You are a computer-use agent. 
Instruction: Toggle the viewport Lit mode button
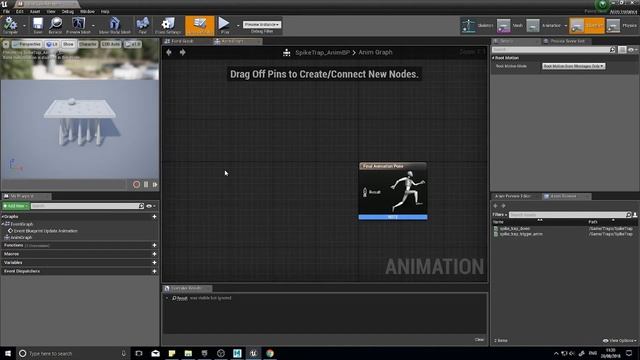[52, 44]
